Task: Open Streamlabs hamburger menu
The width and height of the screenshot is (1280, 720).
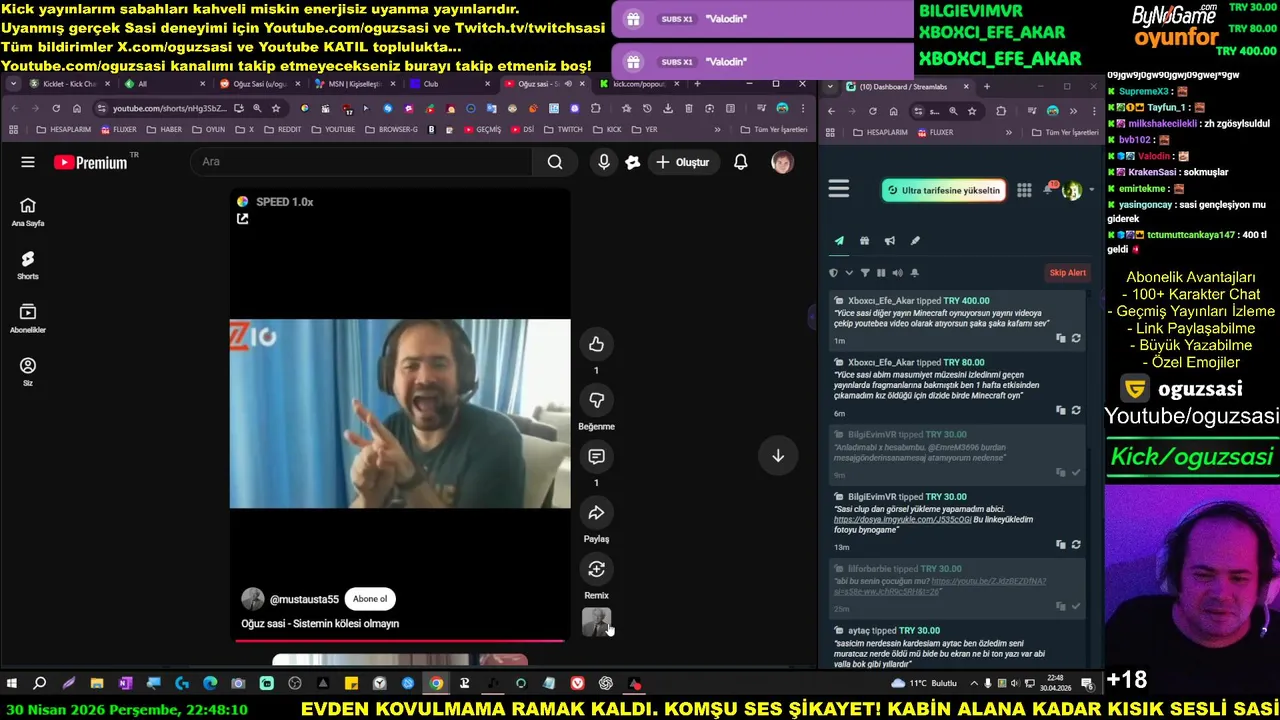Action: [x=839, y=189]
